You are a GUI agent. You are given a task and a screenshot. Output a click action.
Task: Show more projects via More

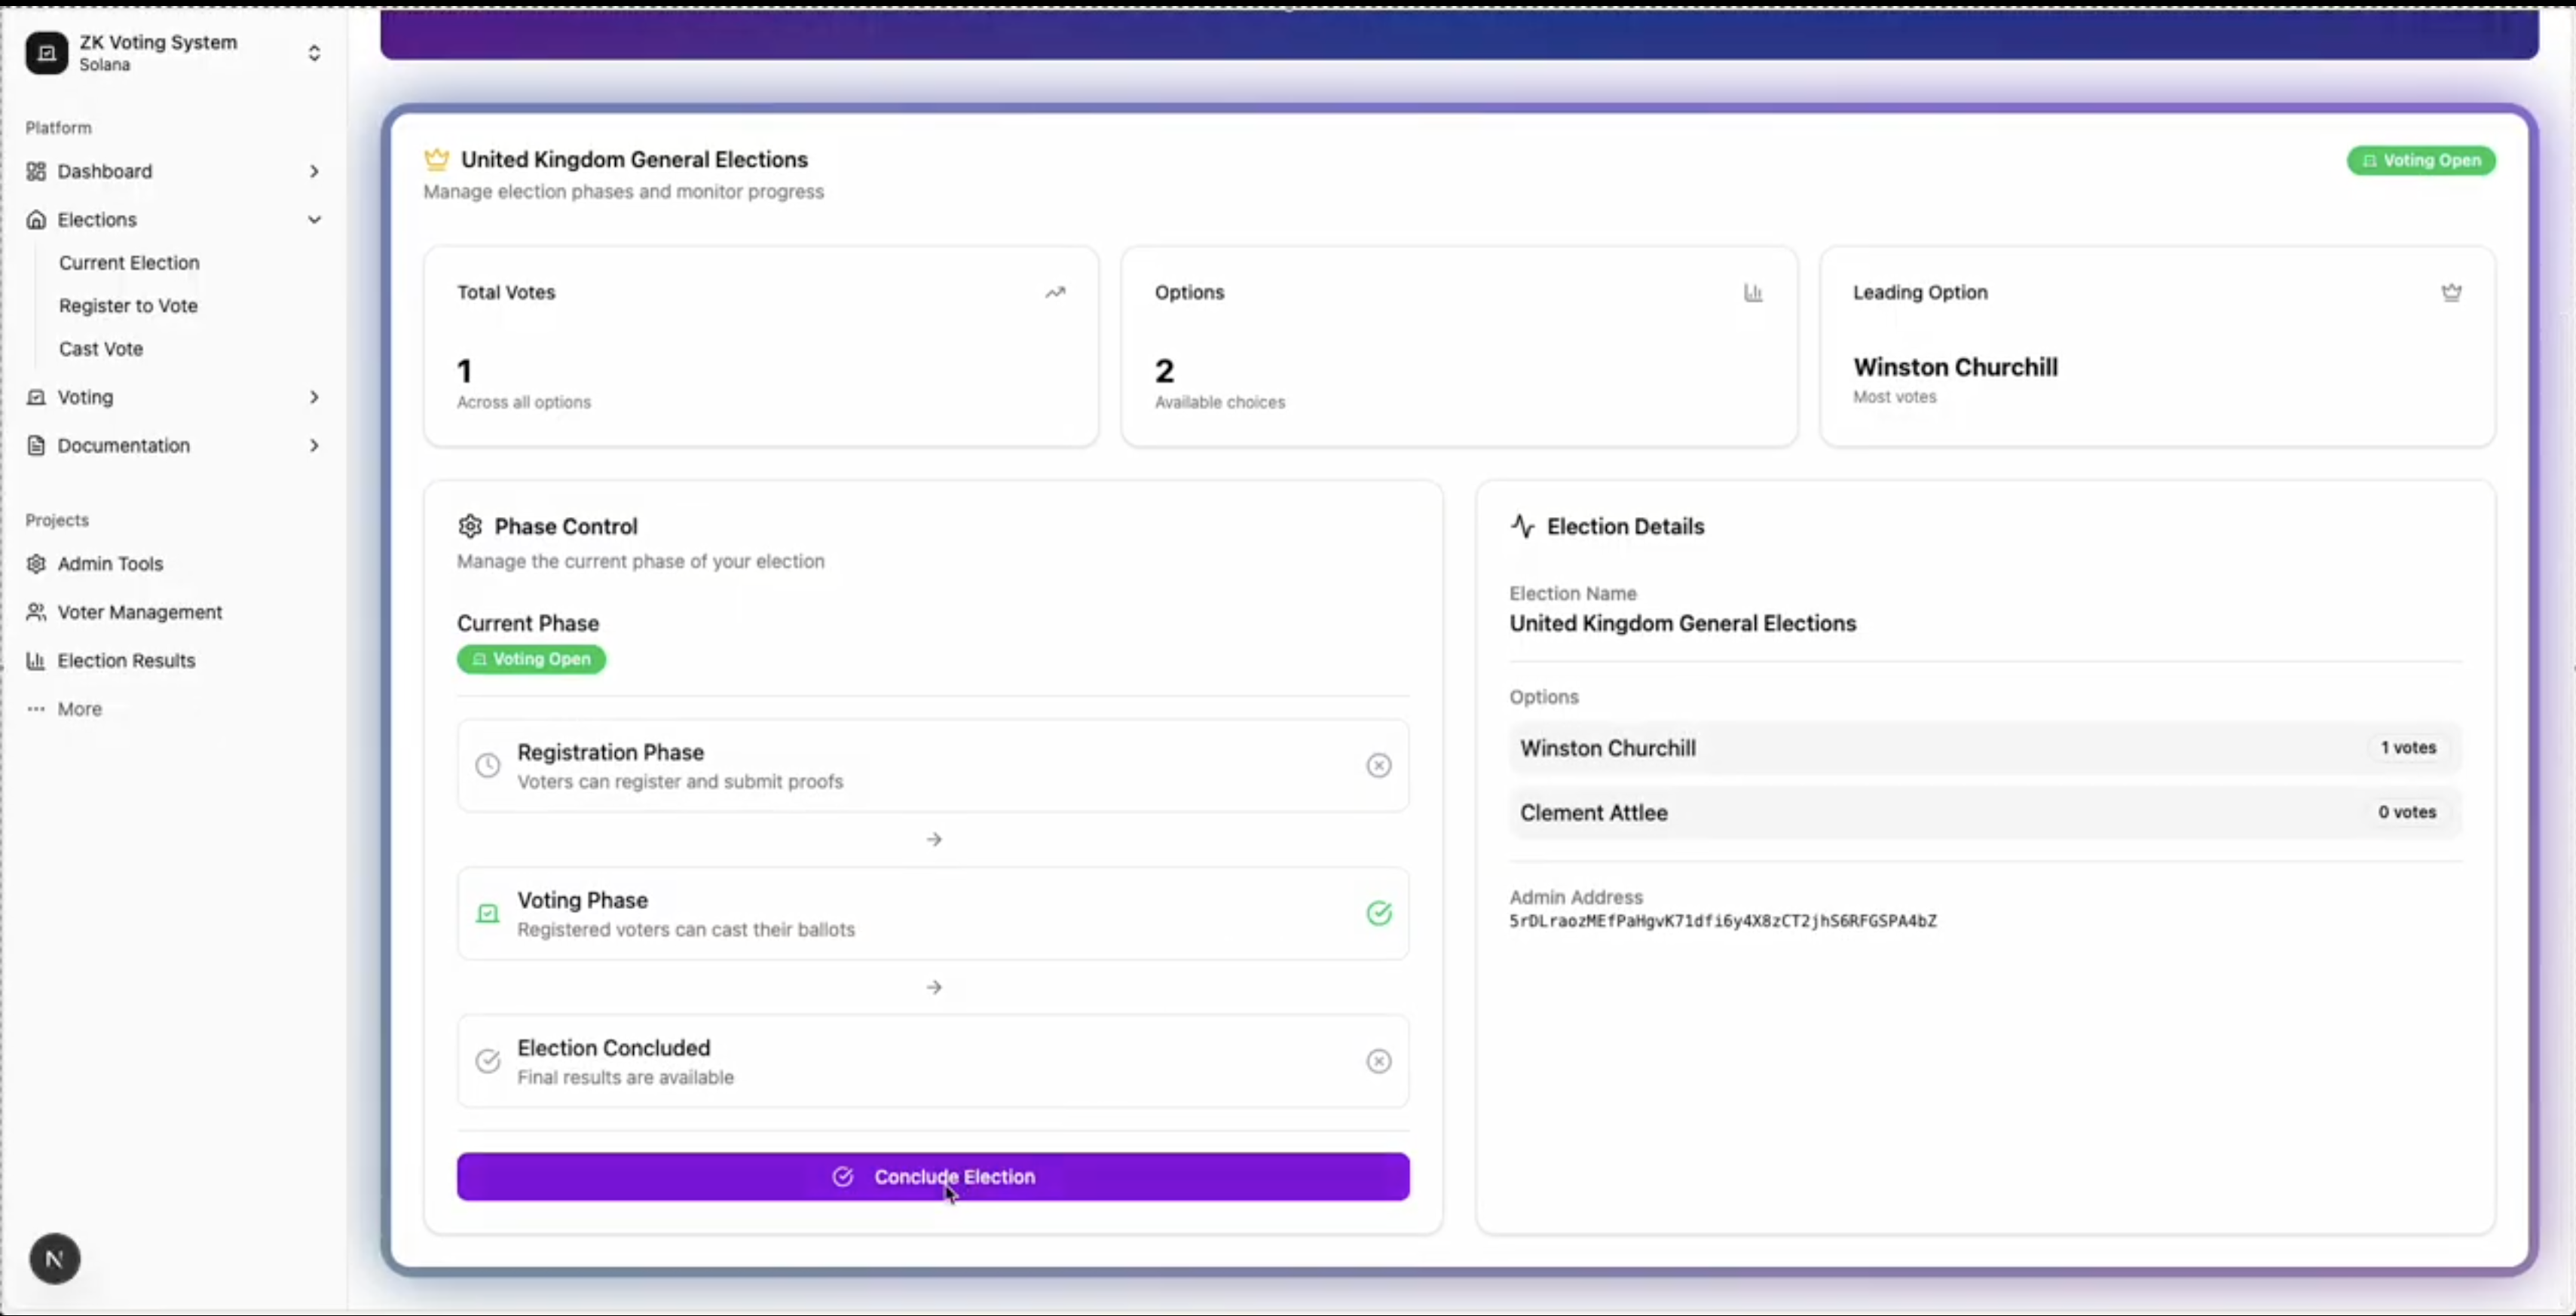[79, 708]
